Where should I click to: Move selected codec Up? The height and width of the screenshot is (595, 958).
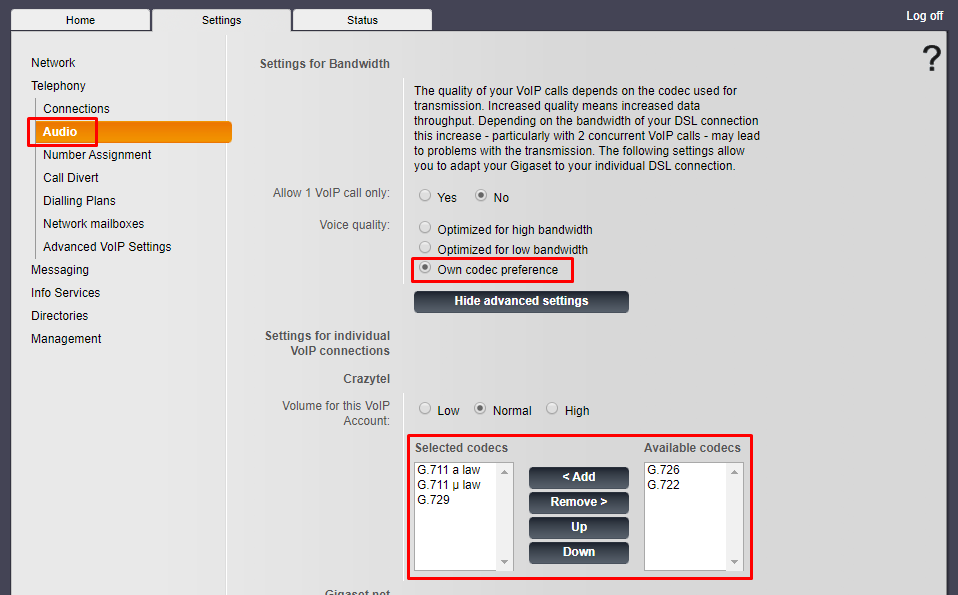(x=578, y=527)
